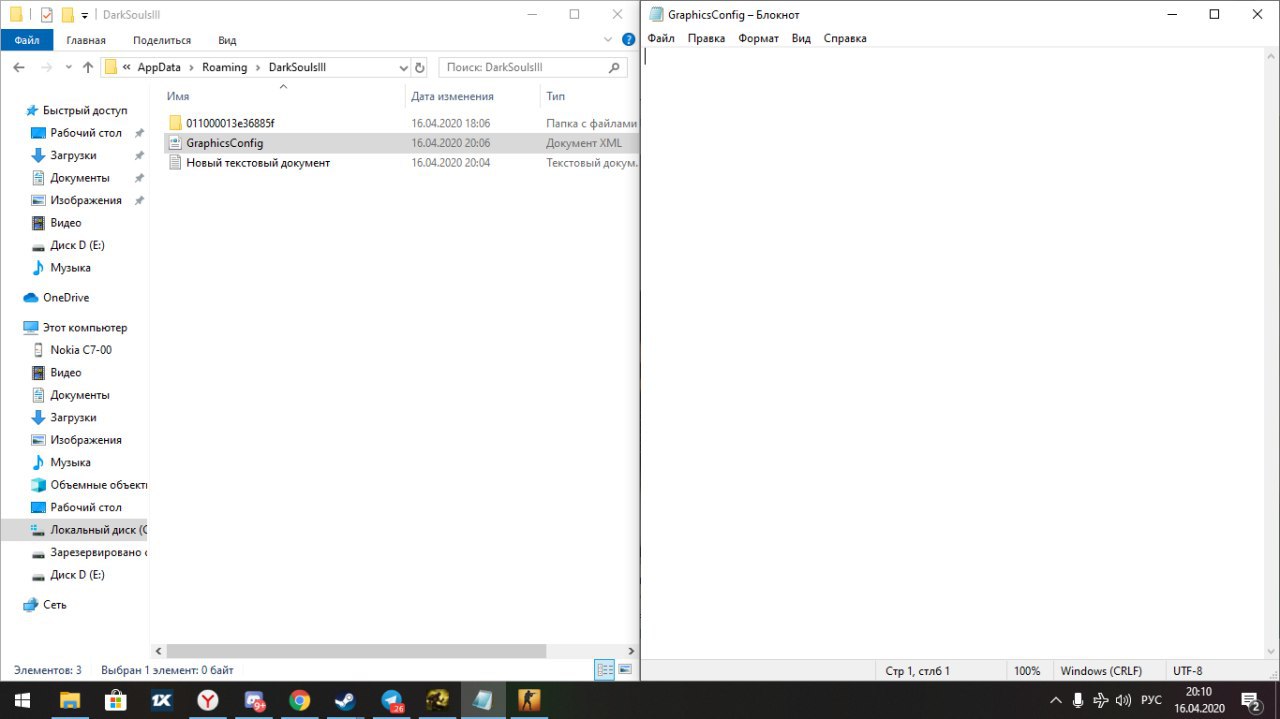Click inside the empty Notepad text area
The width and height of the screenshot is (1280, 719).
(954, 353)
